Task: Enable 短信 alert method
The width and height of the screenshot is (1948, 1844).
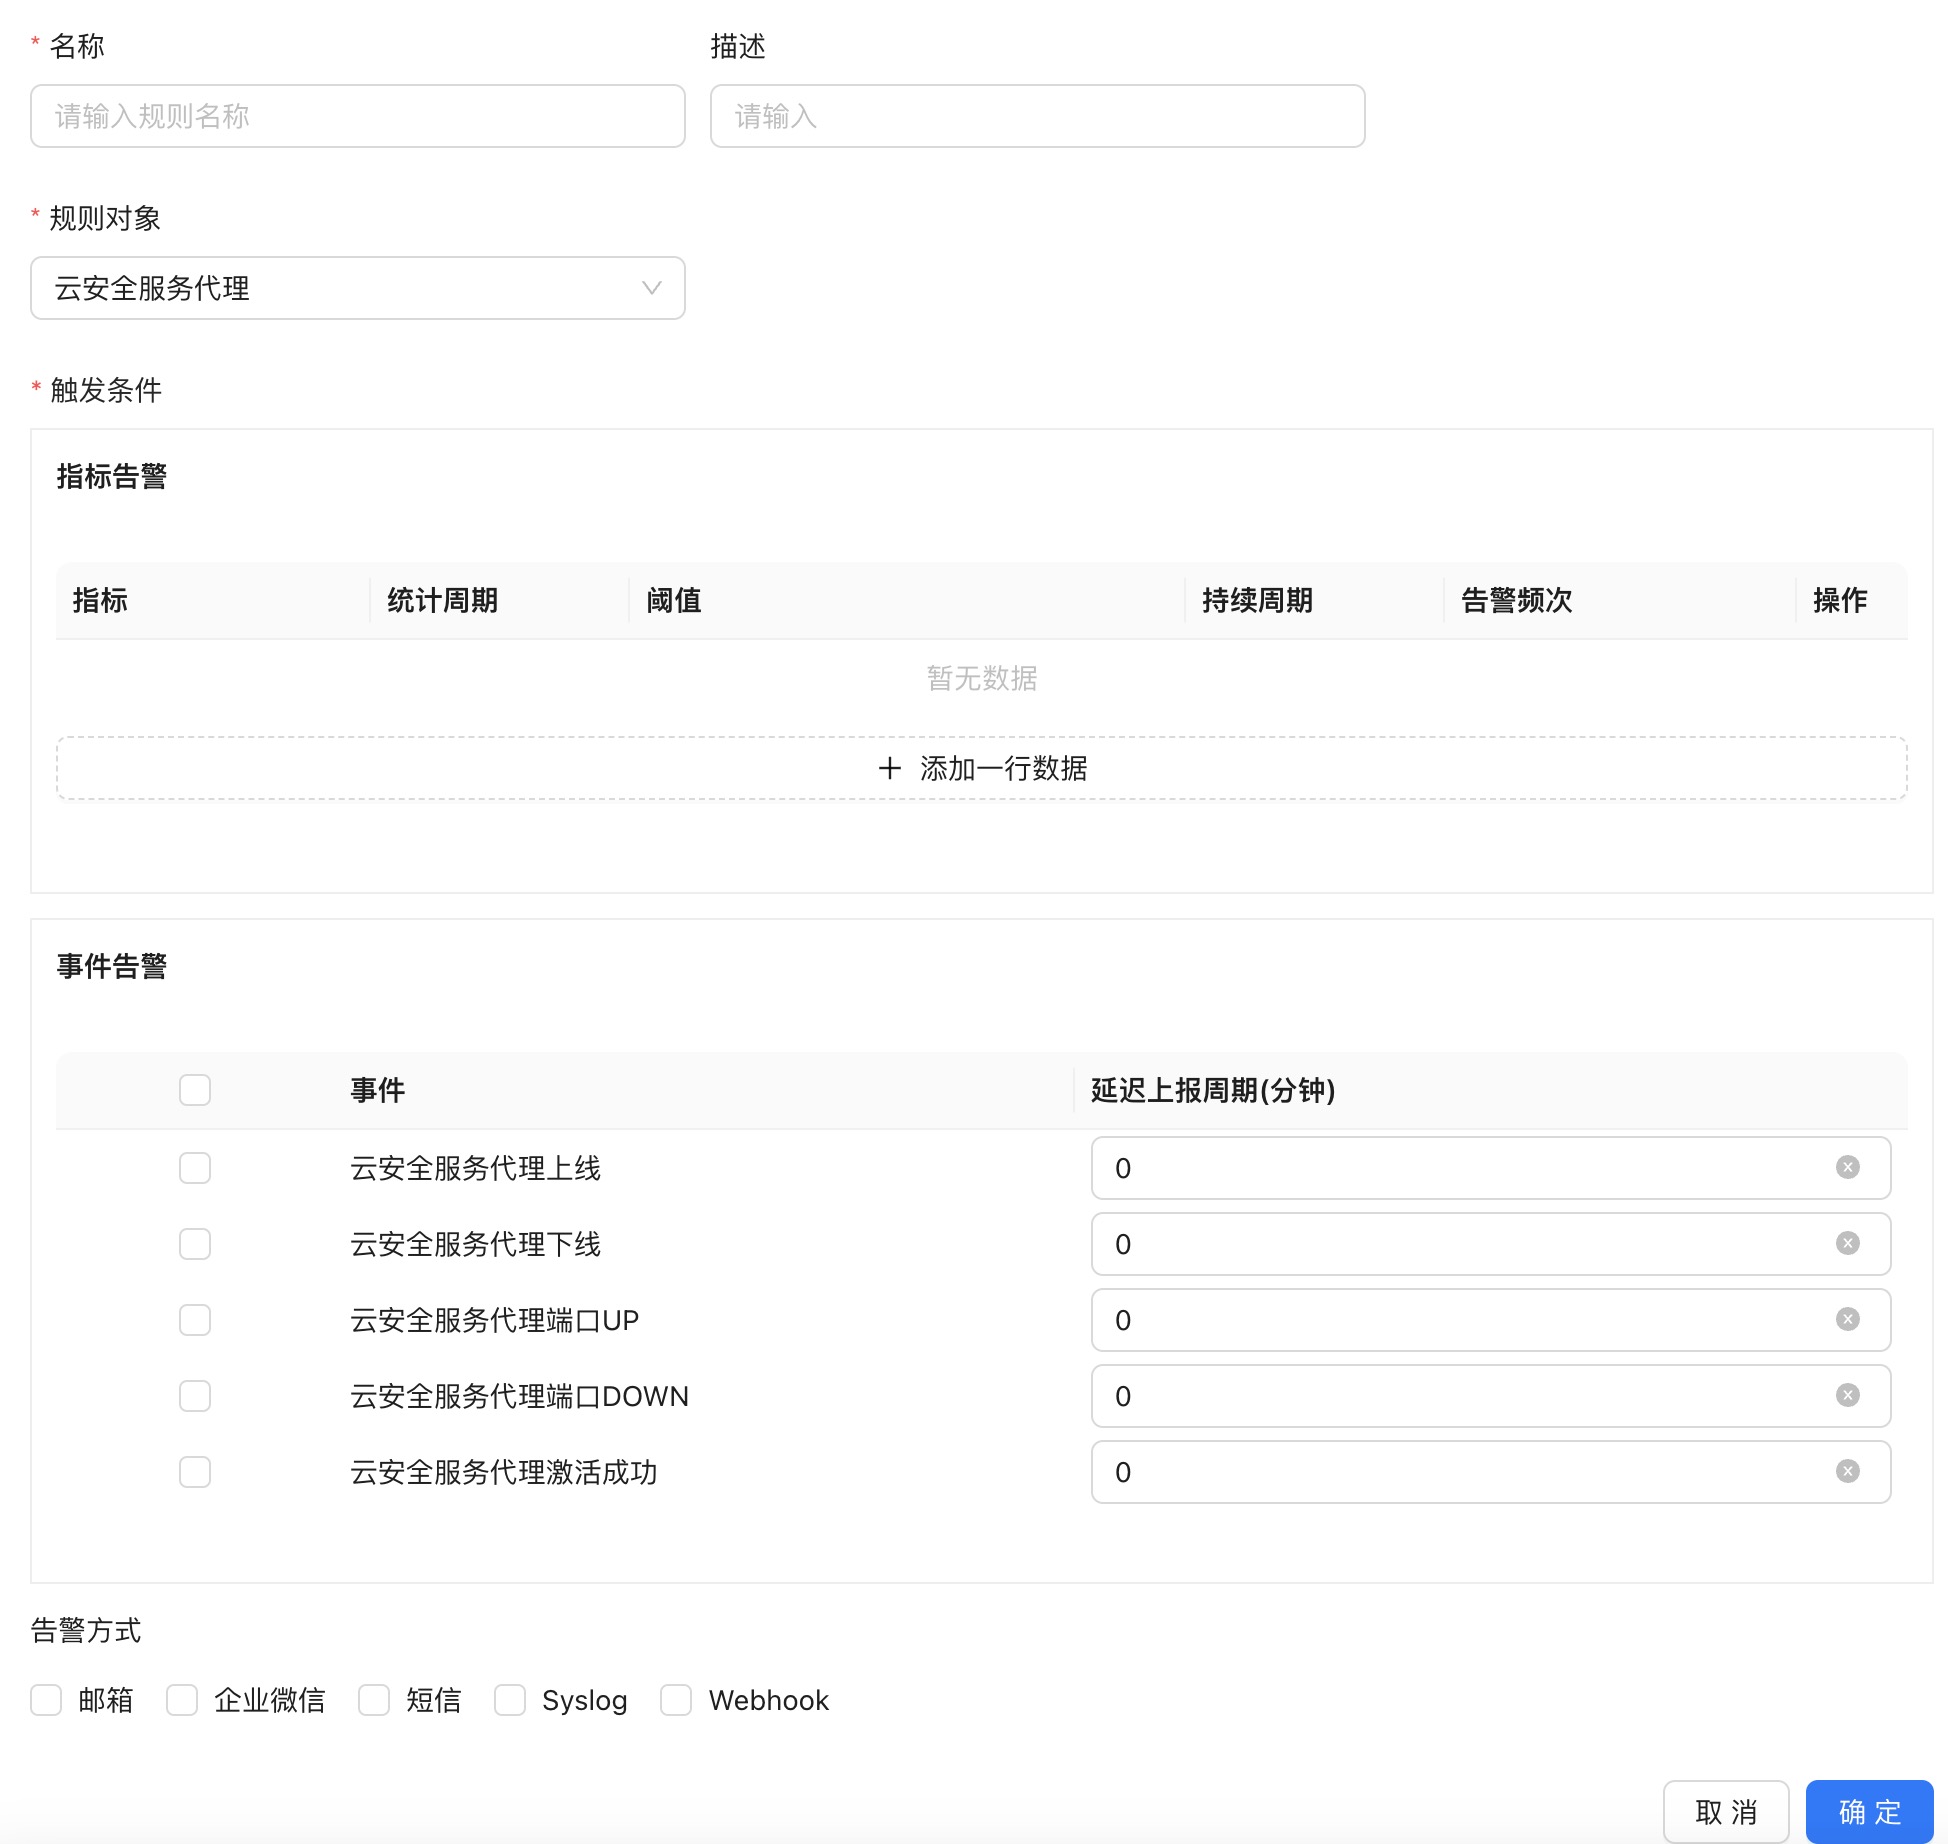Action: click(374, 1699)
